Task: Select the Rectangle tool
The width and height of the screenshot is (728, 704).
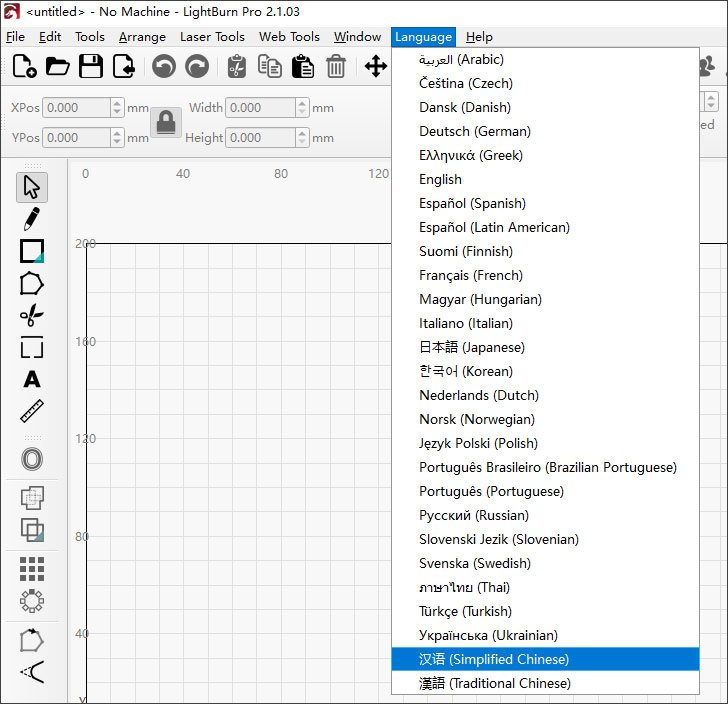Action: 32,251
